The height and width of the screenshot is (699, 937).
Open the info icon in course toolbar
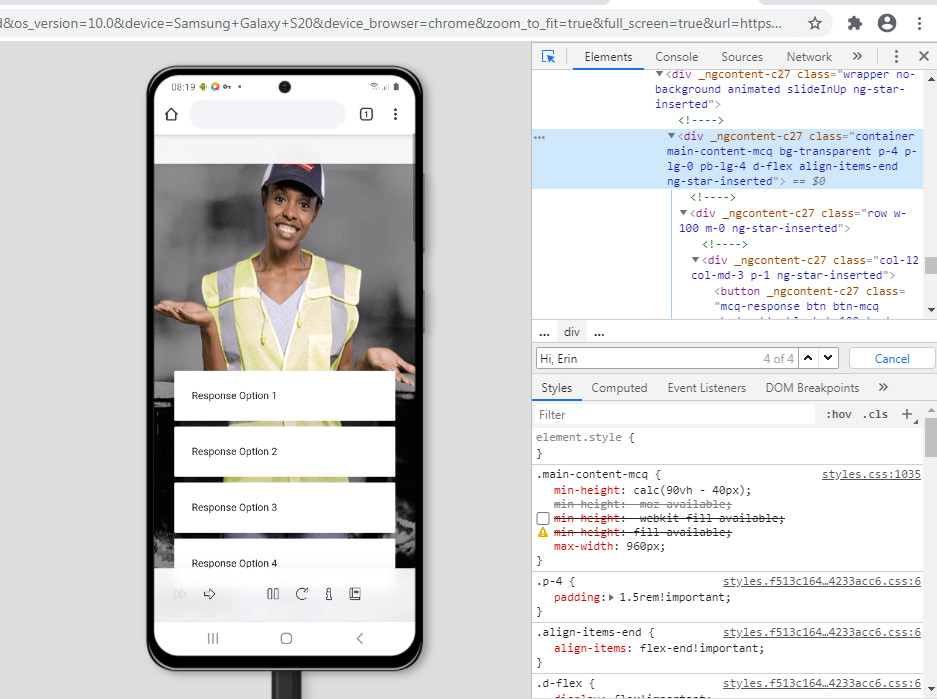tap(329, 594)
